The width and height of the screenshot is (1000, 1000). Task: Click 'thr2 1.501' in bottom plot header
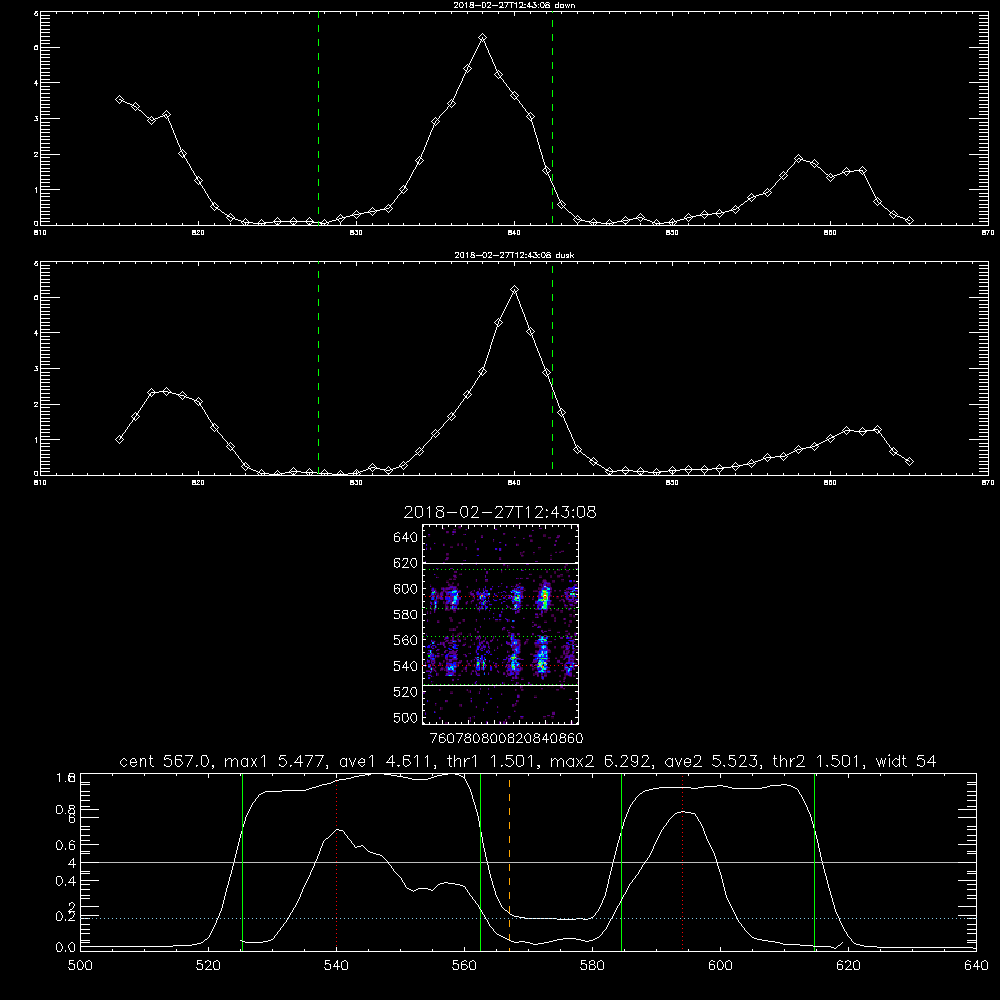click(x=820, y=761)
